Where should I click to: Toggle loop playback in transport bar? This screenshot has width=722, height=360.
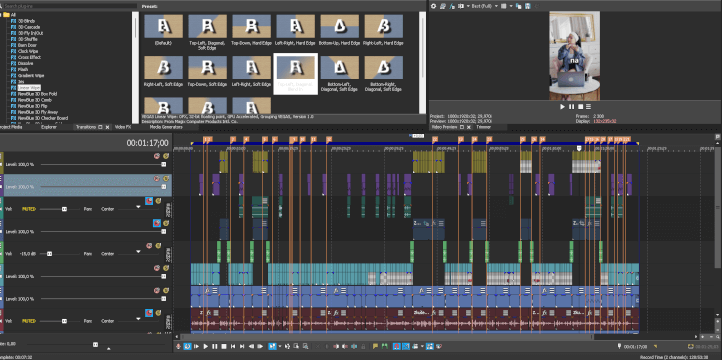click(187, 346)
